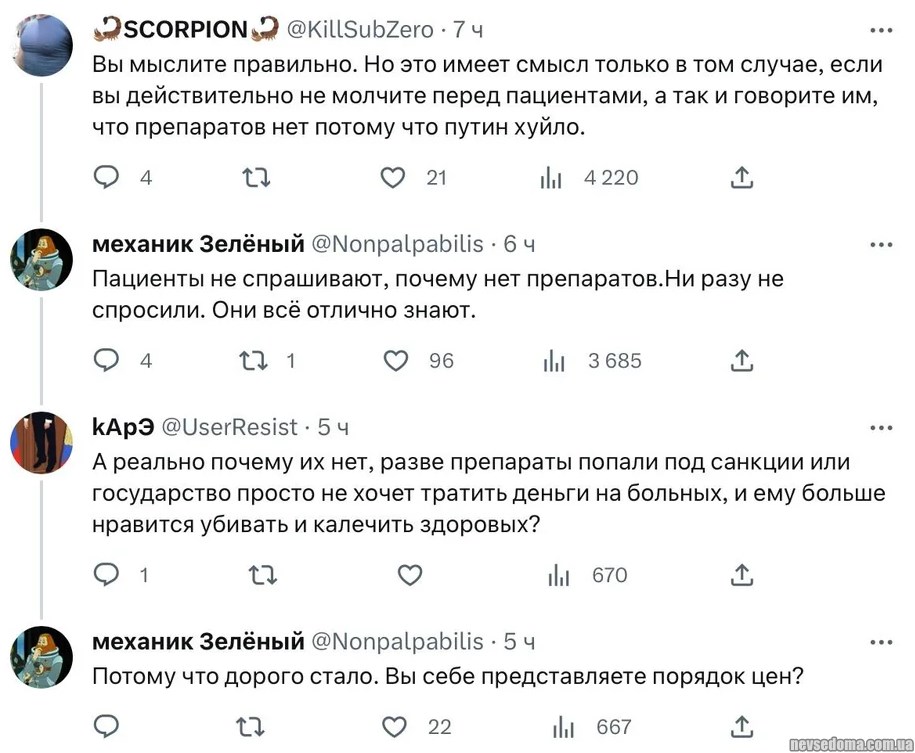View analytics showing 4 220 views
The height and width of the screenshot is (753, 915).
pyautogui.click(x=552, y=178)
